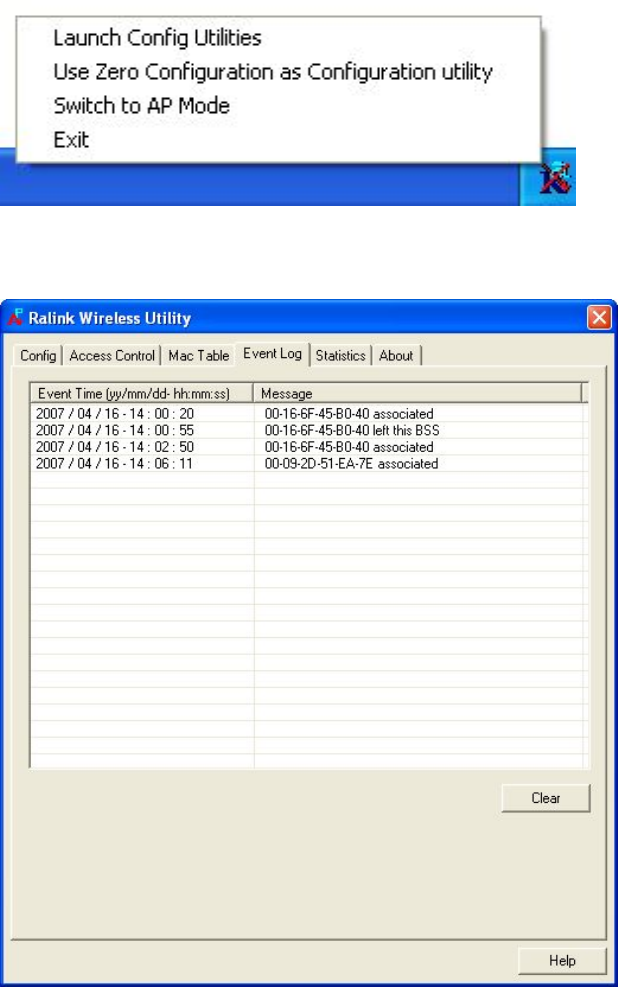618x987 pixels.
Task: Click message '00-09-2D-51-EA-7E associated'
Action: click(351, 464)
